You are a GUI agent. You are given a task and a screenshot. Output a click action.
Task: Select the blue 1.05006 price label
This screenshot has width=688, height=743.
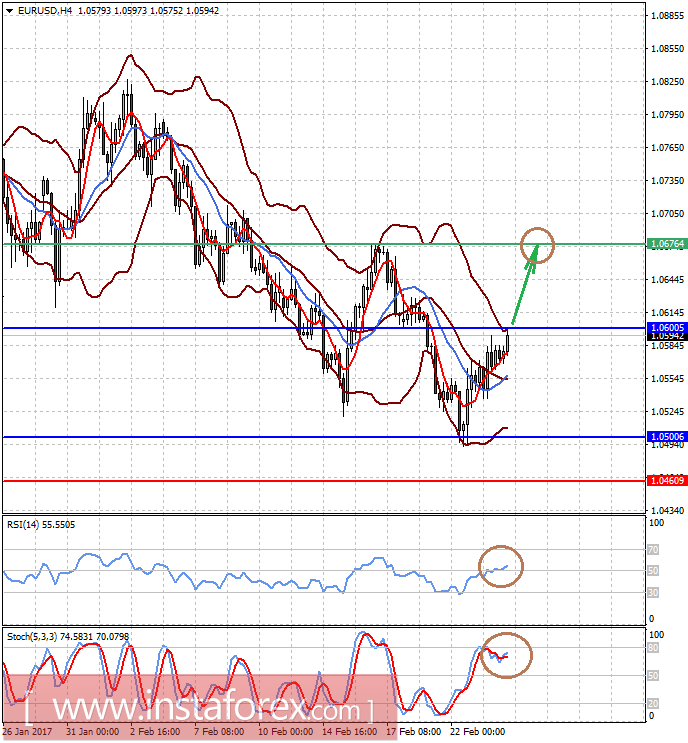tap(665, 437)
